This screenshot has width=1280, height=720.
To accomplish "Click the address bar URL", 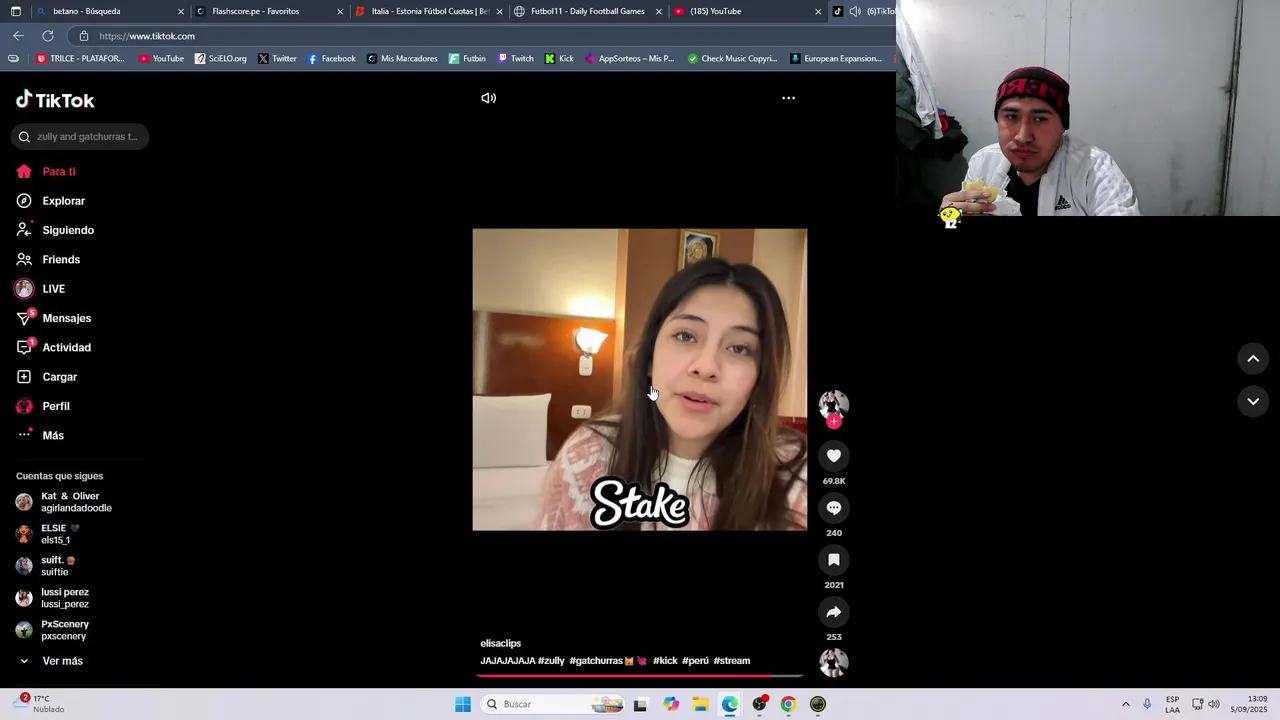I will [147, 36].
